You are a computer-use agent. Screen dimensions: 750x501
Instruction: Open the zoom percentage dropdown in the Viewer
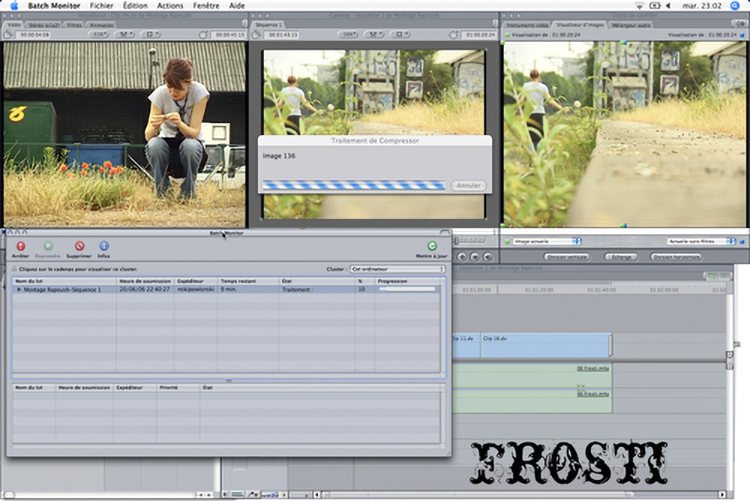click(x=99, y=35)
